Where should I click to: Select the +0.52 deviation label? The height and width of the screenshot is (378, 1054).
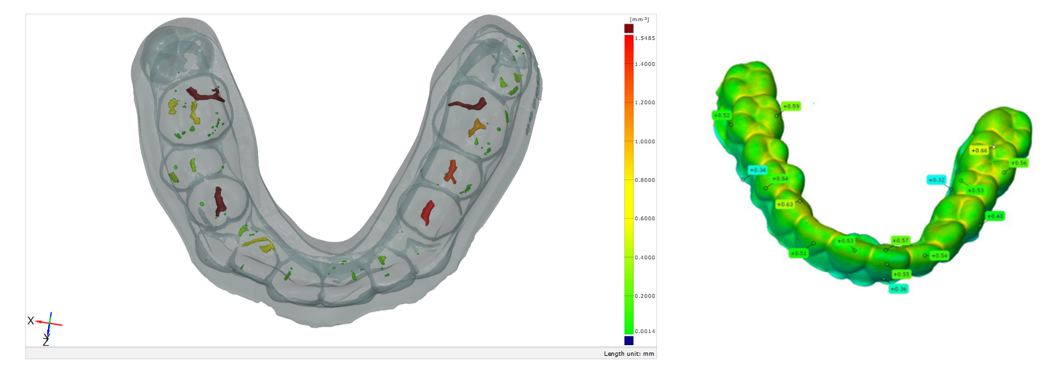pos(722,116)
